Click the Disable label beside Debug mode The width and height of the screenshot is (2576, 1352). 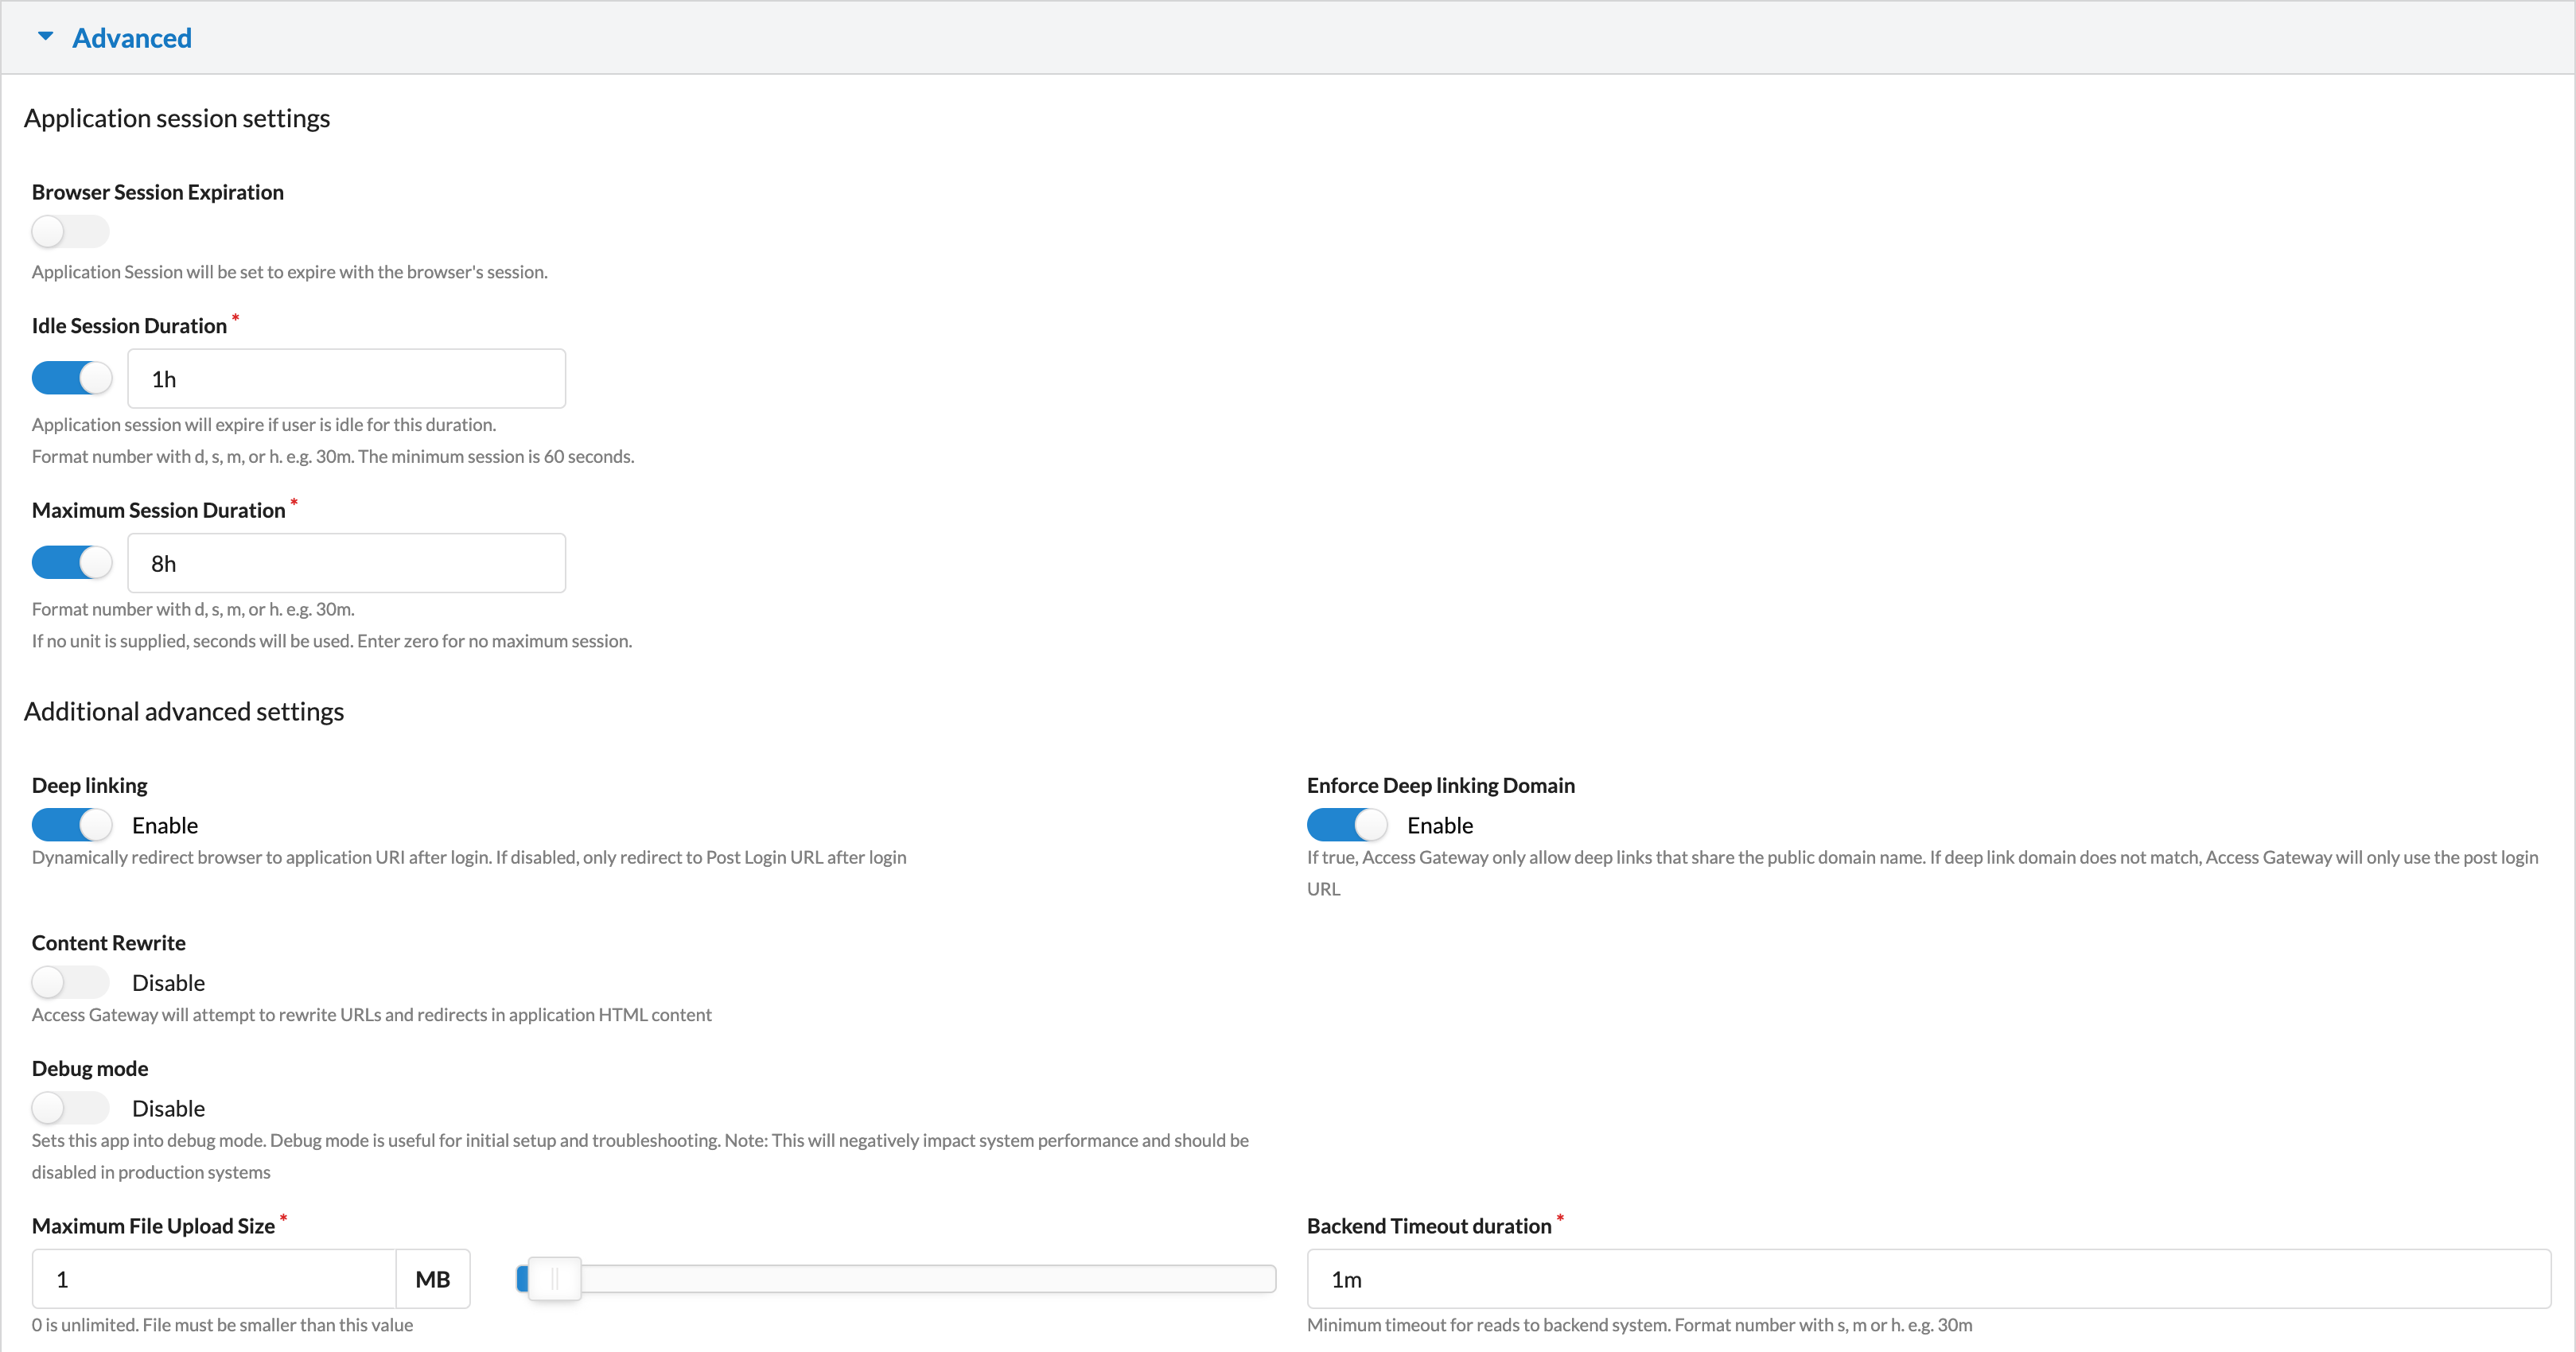168,1108
